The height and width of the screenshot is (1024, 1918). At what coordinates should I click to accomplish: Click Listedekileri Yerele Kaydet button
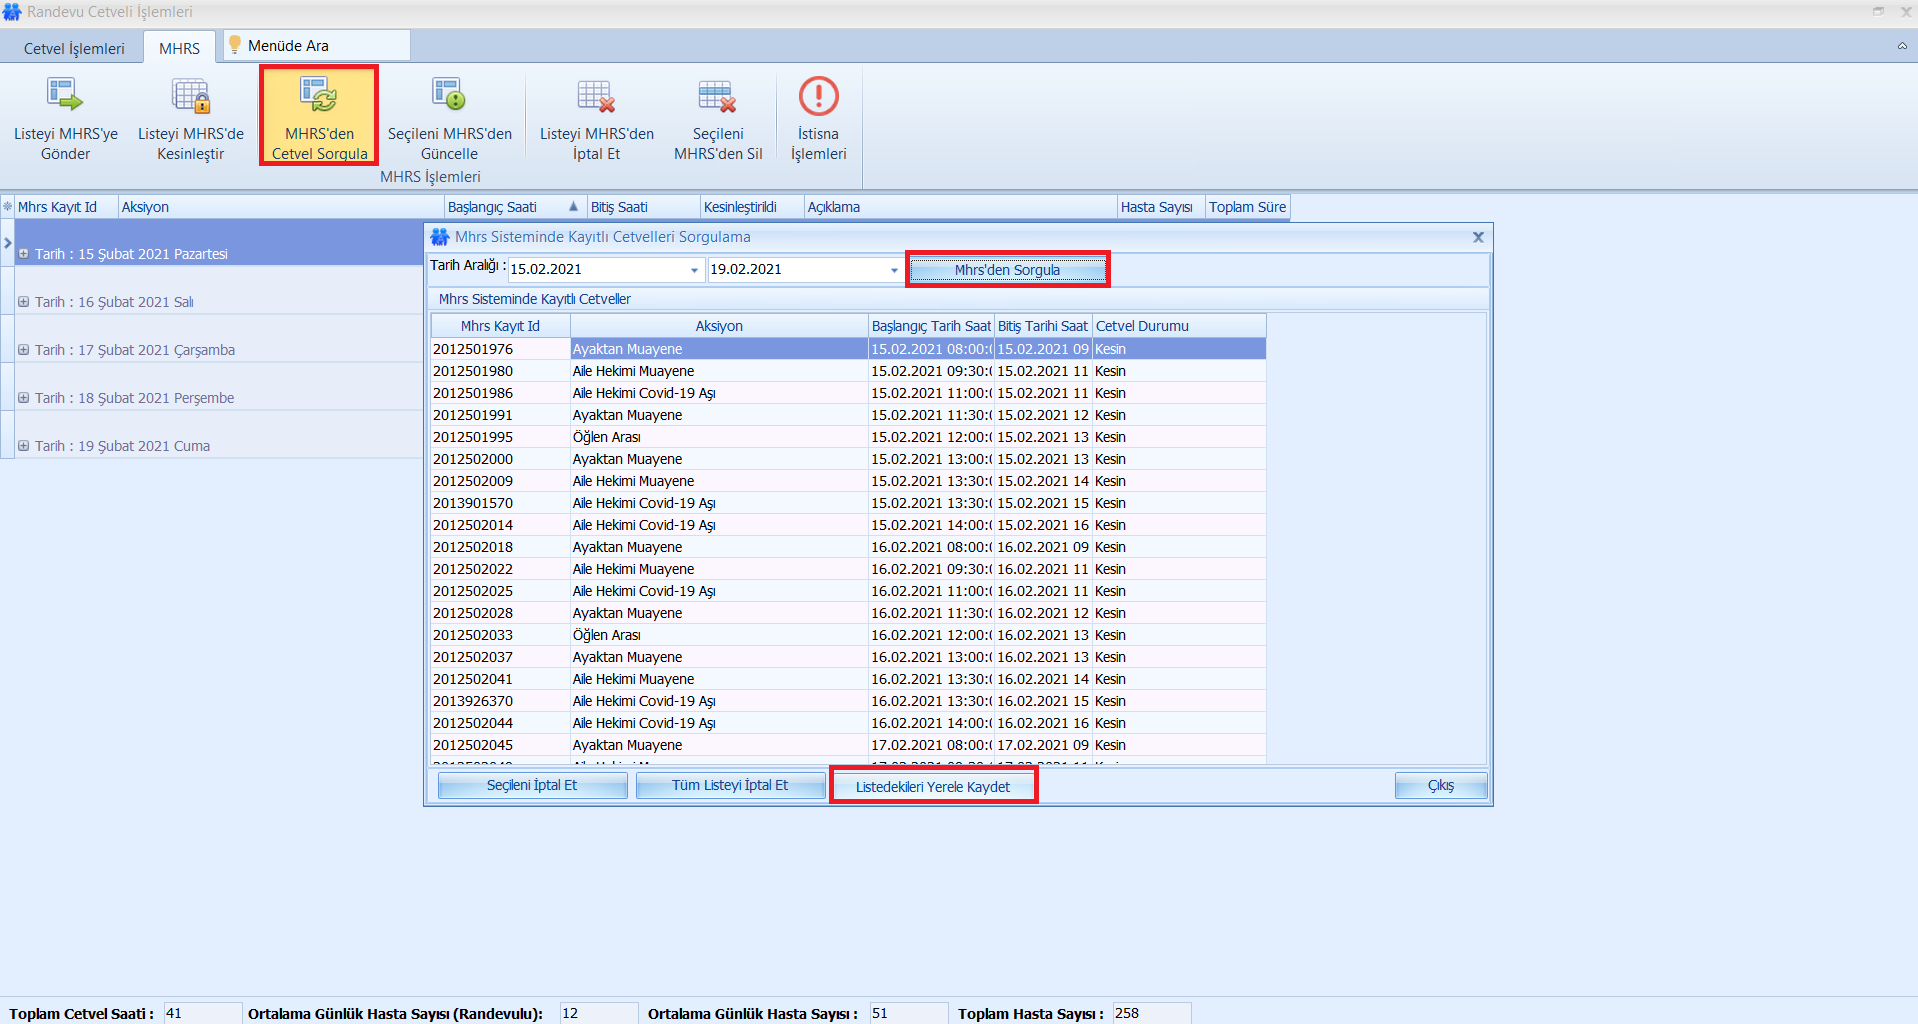932,787
